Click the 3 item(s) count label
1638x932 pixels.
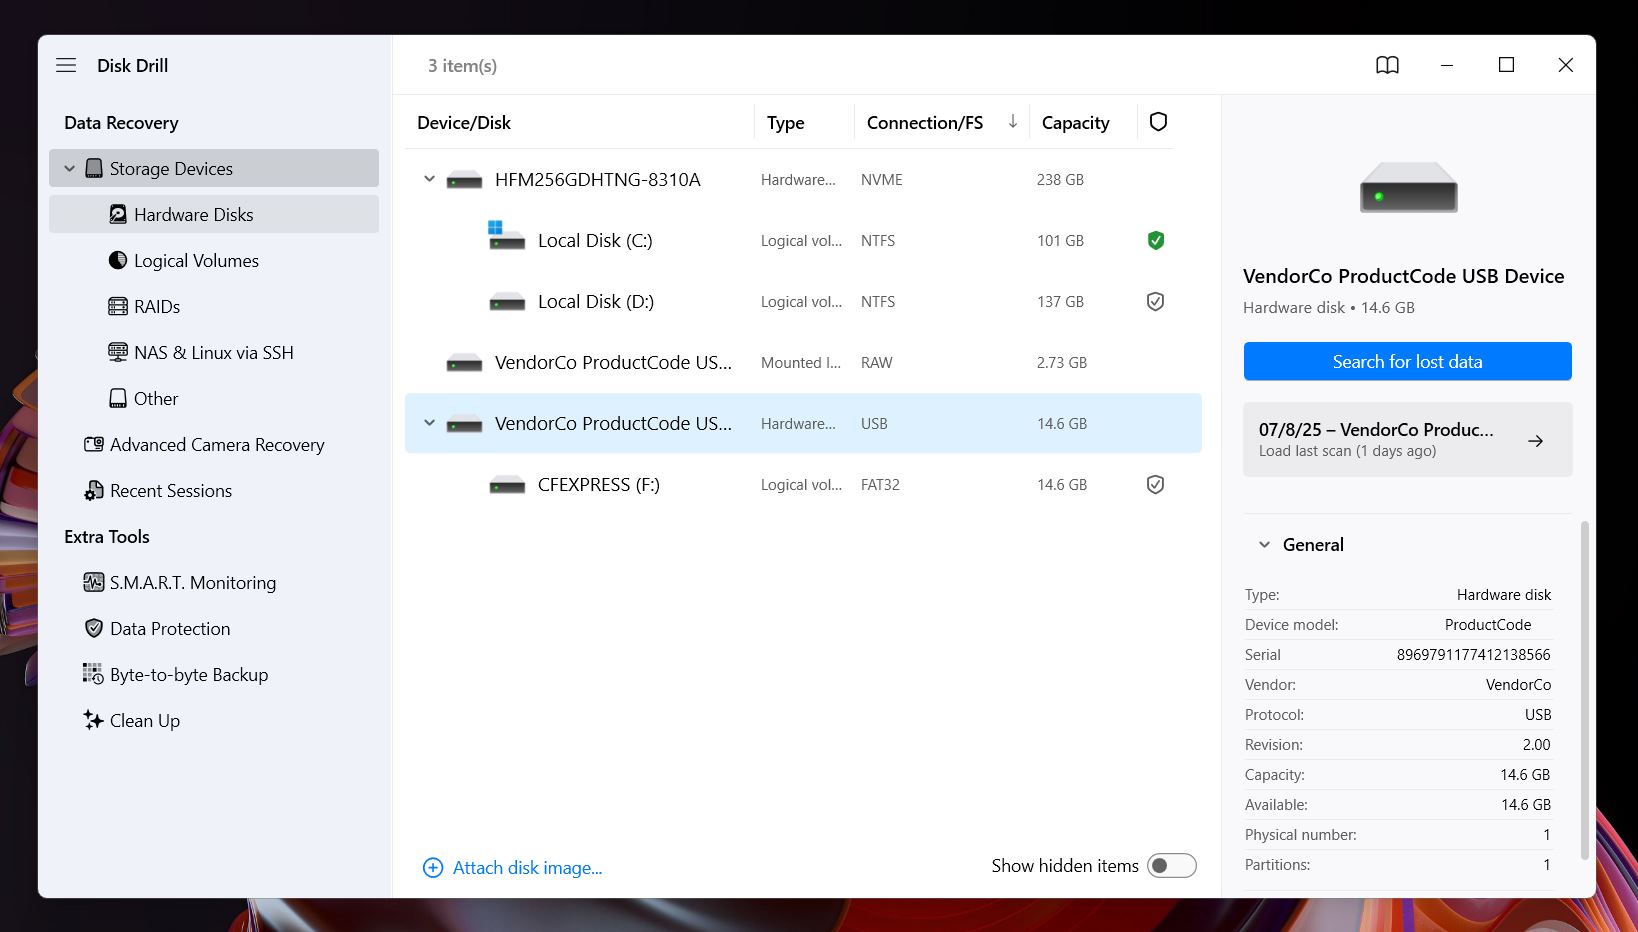pyautogui.click(x=462, y=65)
